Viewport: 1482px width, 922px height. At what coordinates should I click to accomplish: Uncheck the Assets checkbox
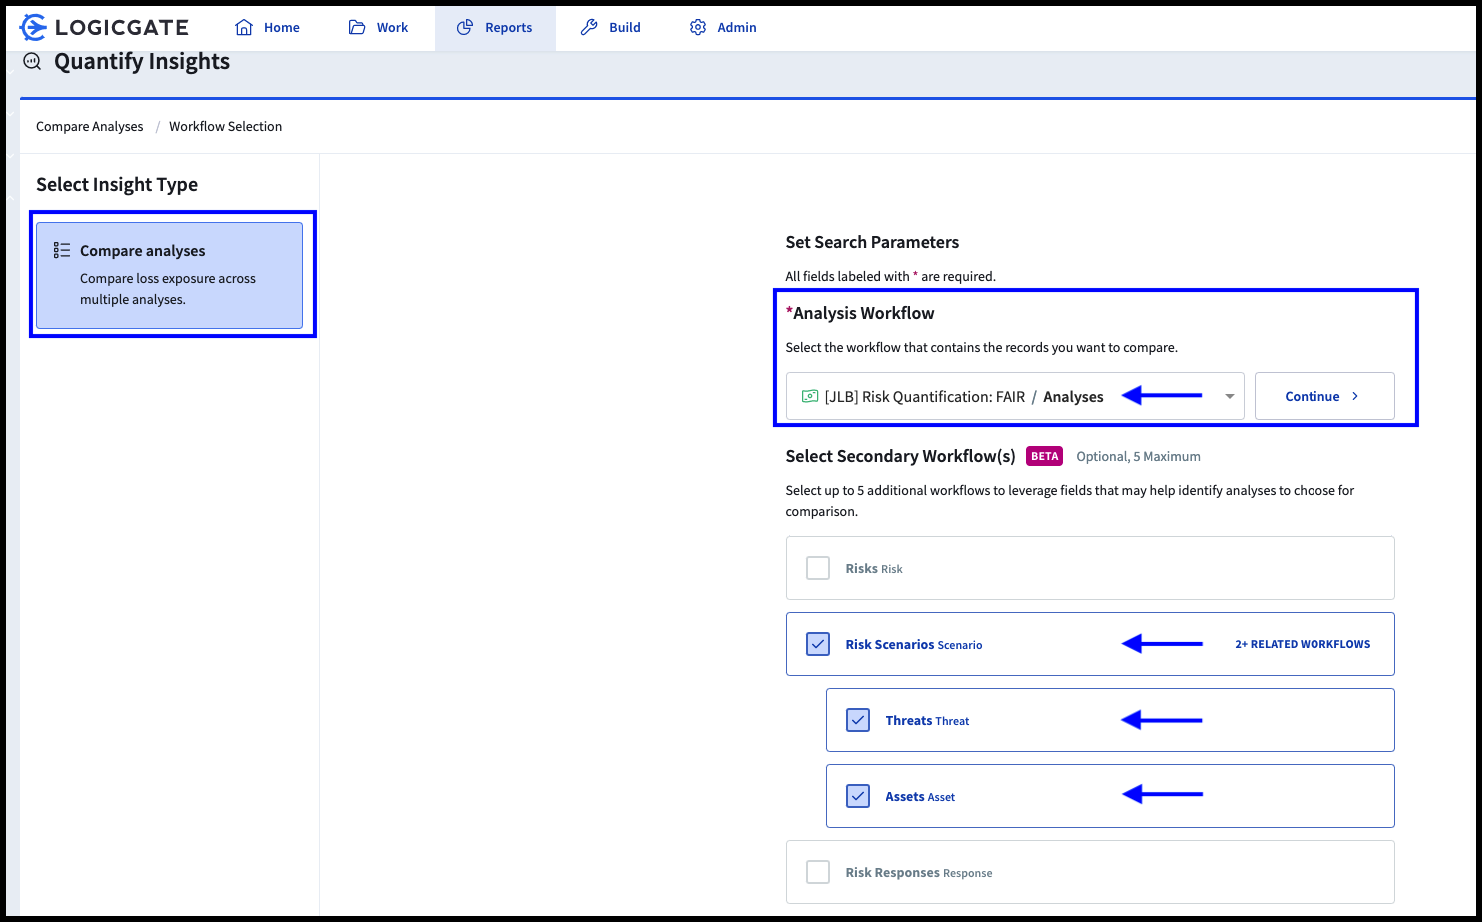point(858,796)
